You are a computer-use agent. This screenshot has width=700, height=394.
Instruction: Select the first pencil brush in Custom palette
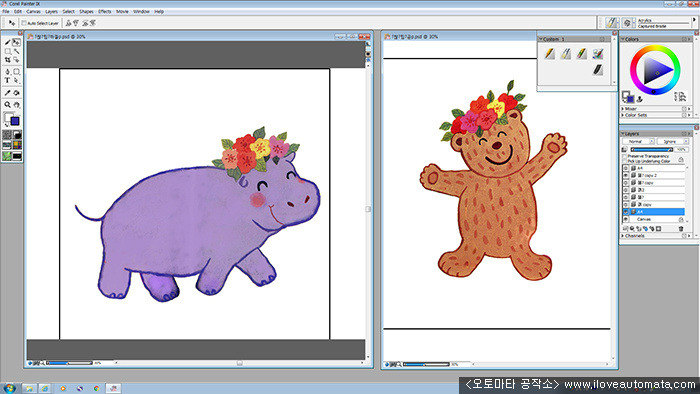pos(550,54)
